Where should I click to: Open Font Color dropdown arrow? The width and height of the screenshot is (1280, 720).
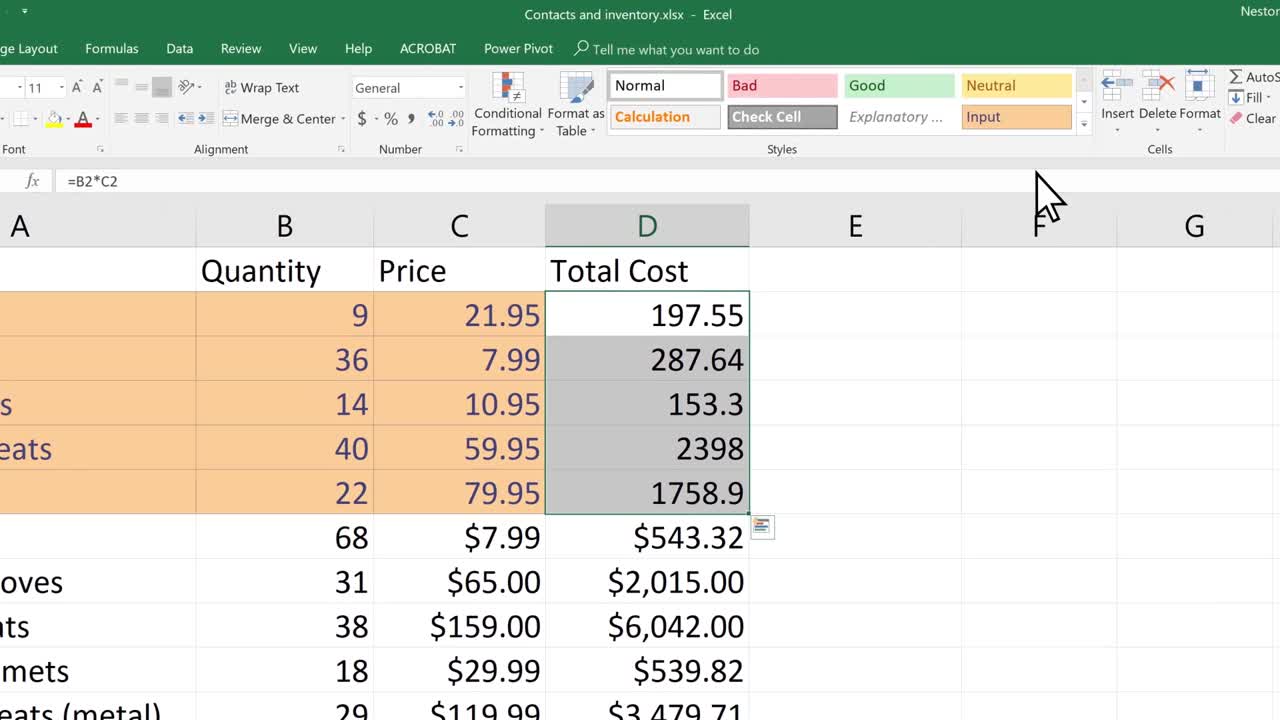(97, 119)
